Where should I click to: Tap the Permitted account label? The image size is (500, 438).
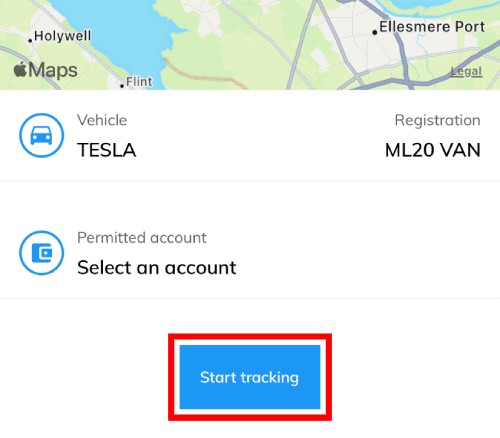tap(142, 238)
